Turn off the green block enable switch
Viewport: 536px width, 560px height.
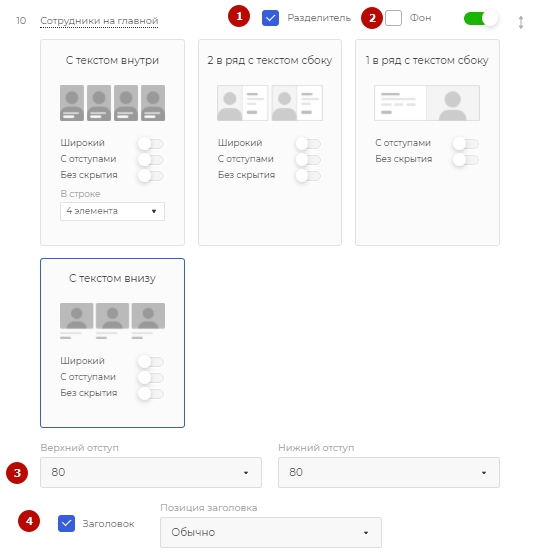point(480,18)
